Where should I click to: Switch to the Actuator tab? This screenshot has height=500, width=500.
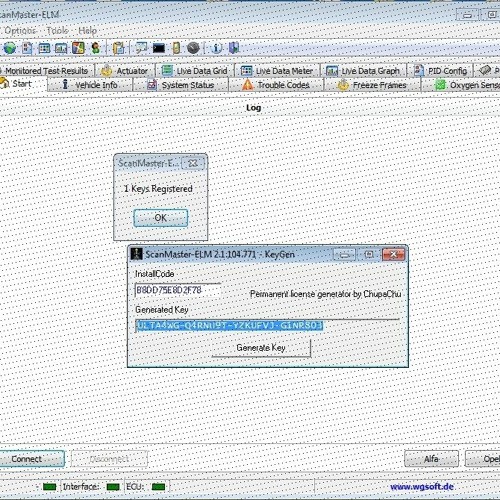pos(125,71)
